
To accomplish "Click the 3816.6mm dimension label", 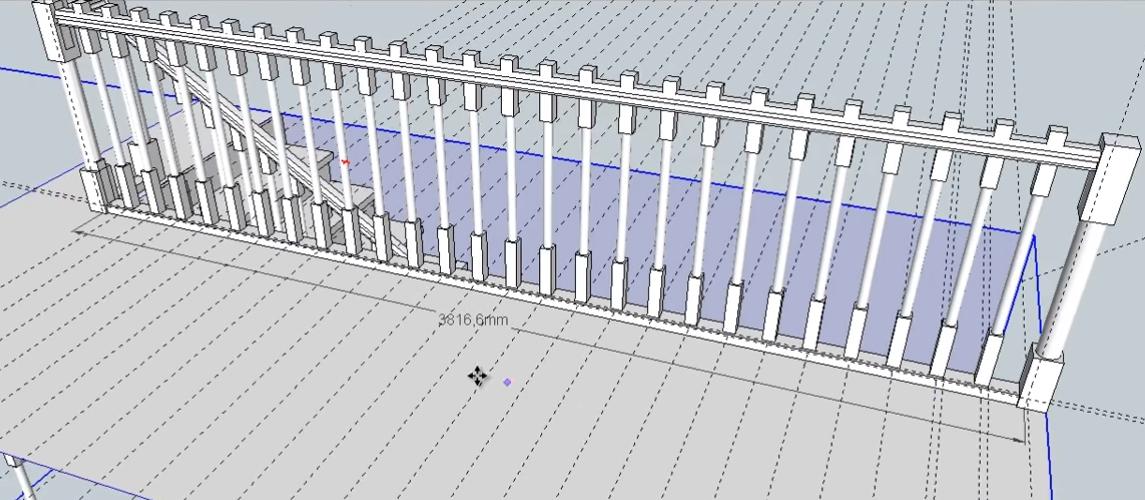I will point(473,319).
